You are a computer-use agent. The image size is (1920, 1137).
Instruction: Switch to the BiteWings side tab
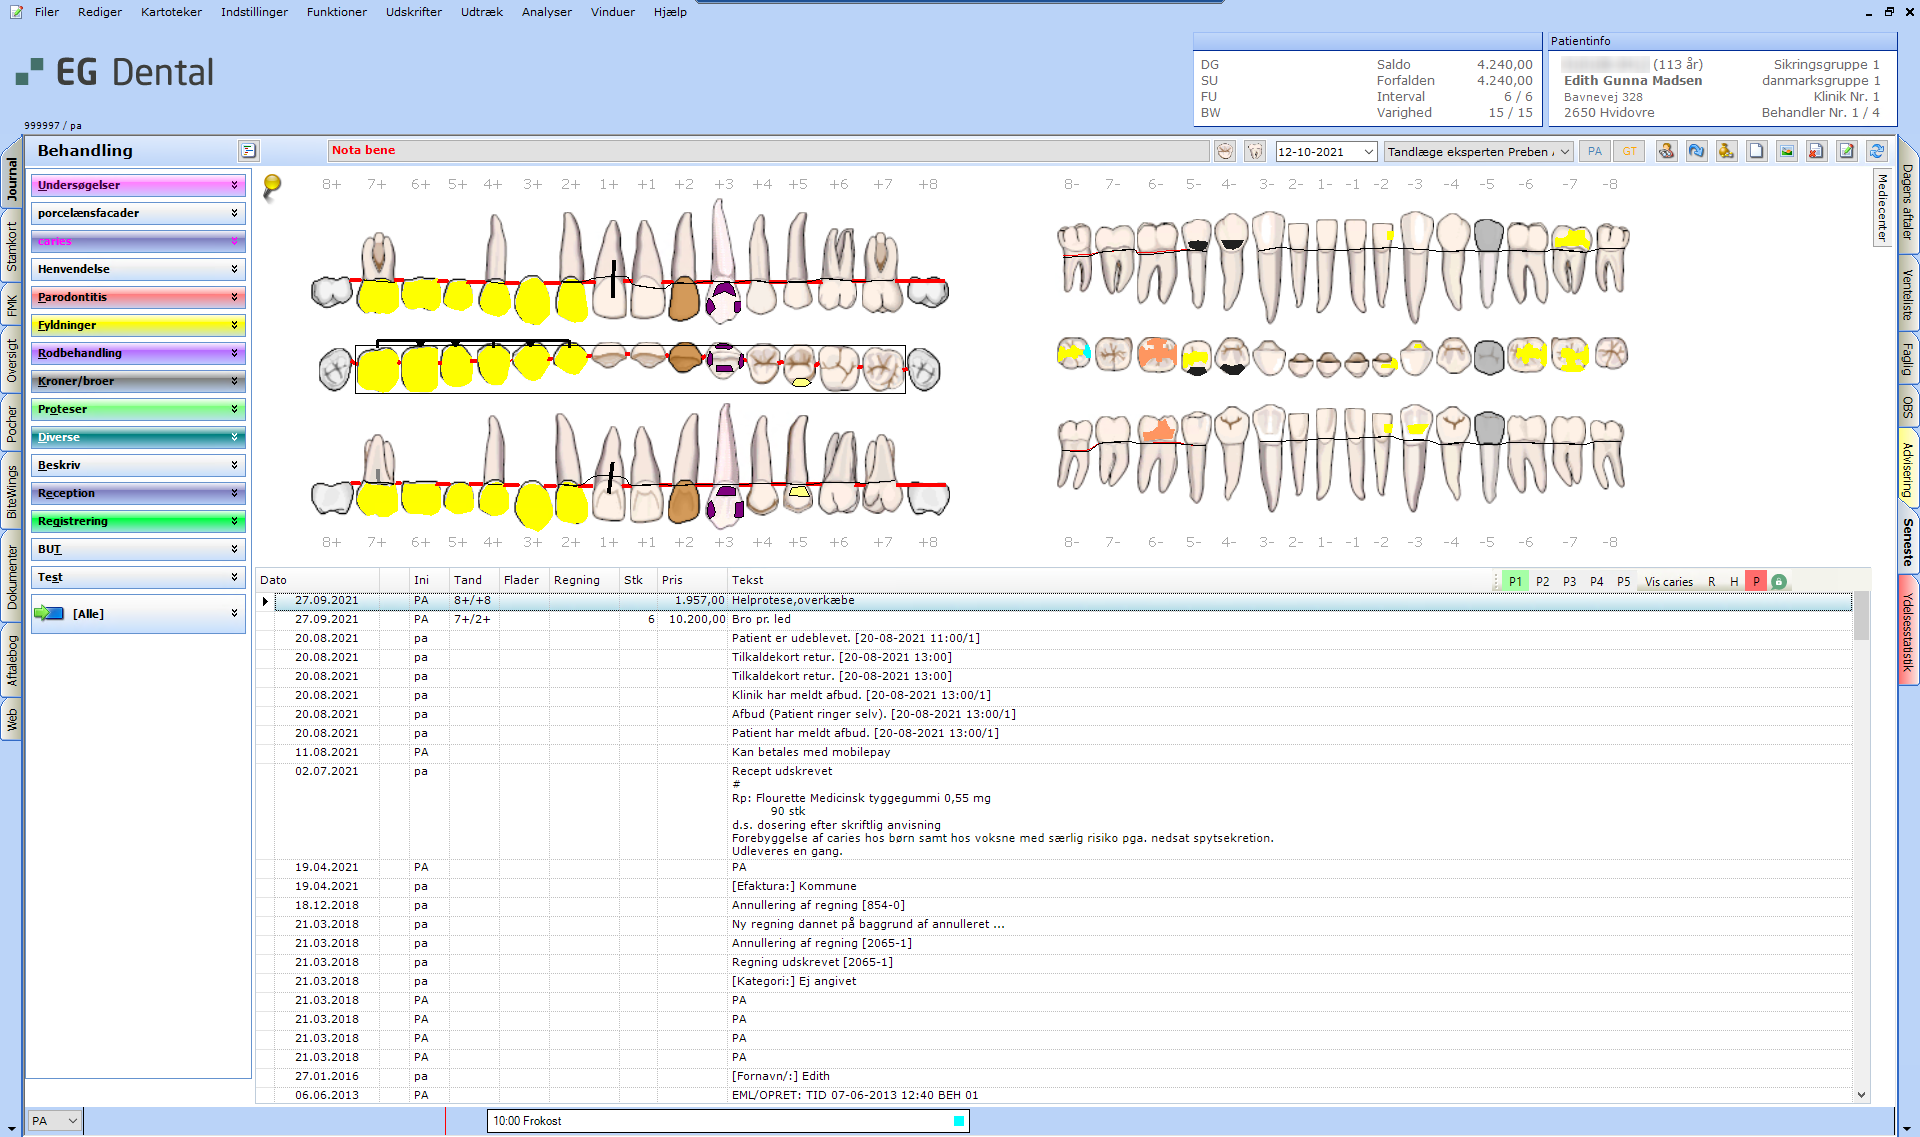tap(12, 490)
